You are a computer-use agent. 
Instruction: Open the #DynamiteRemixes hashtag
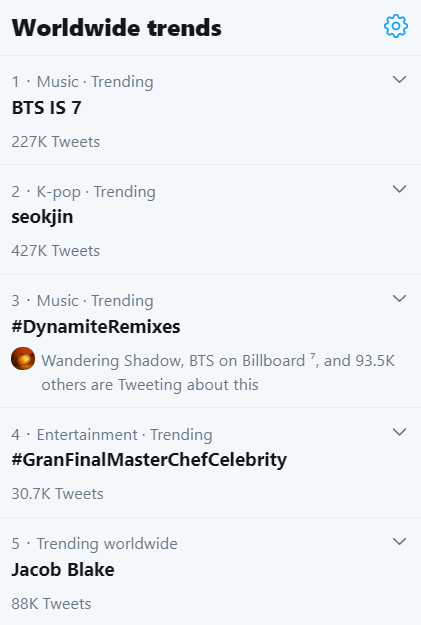96,327
